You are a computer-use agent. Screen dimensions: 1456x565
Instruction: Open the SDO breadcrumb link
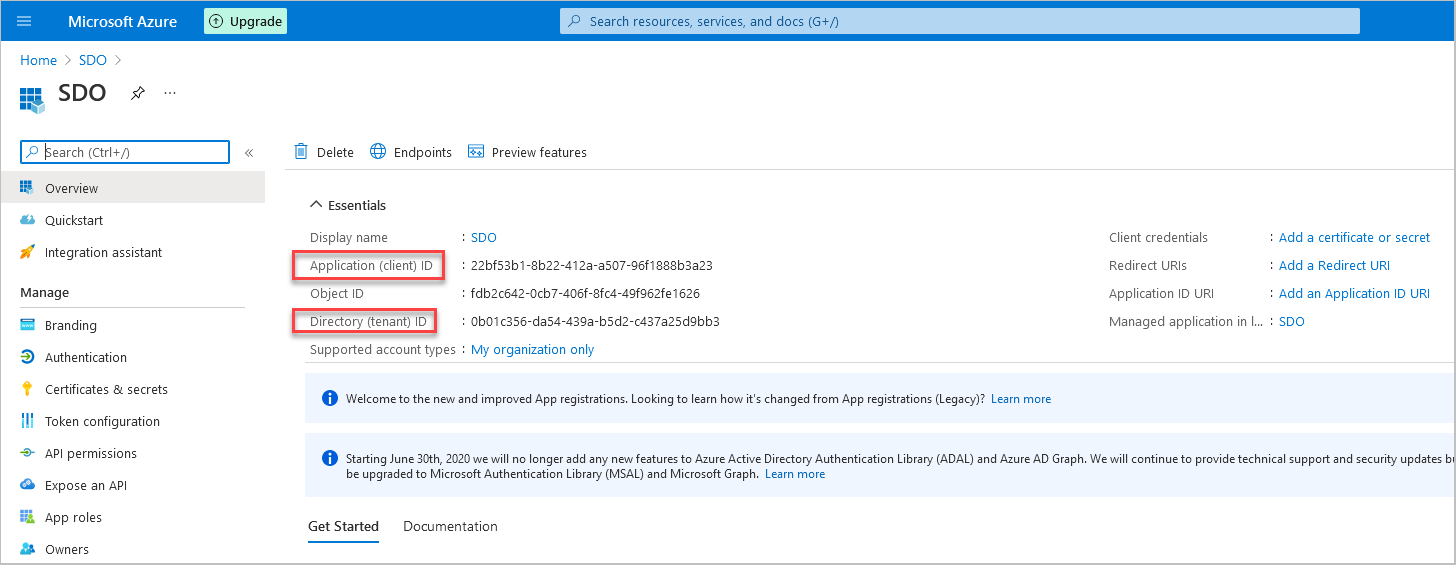[x=93, y=60]
